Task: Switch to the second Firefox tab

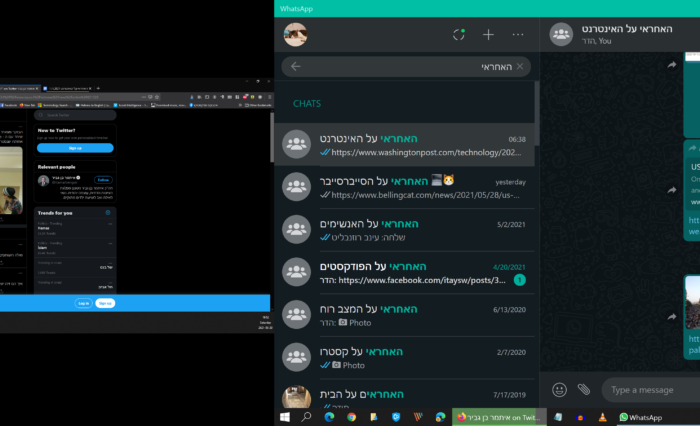Action: point(67,88)
